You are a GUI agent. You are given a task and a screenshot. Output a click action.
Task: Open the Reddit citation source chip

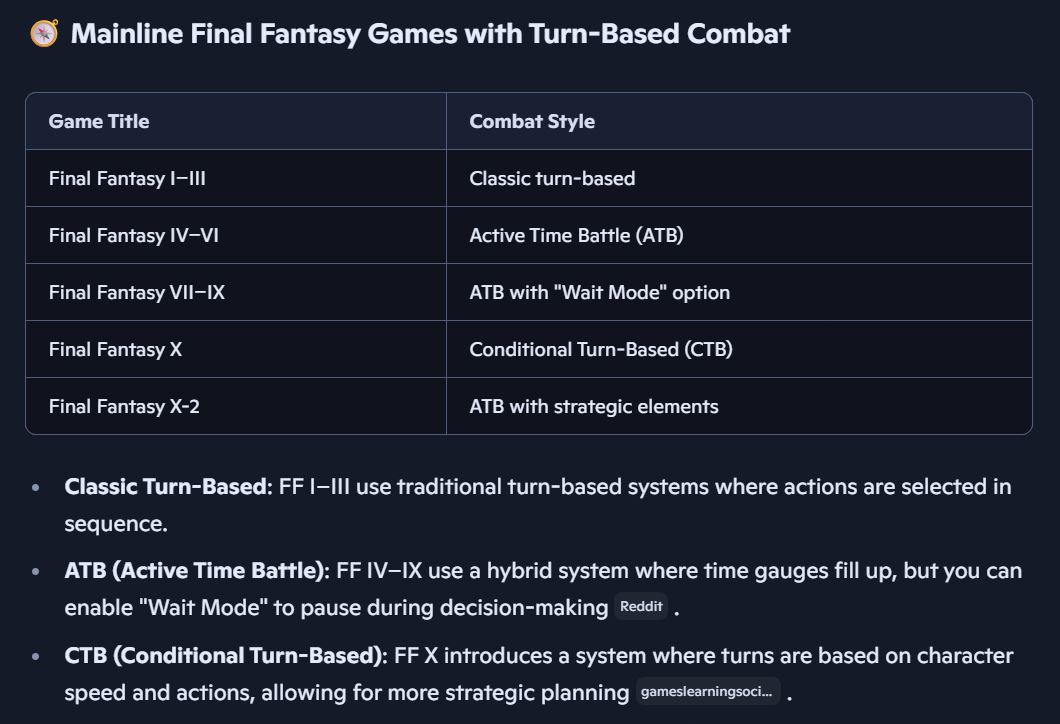click(640, 607)
